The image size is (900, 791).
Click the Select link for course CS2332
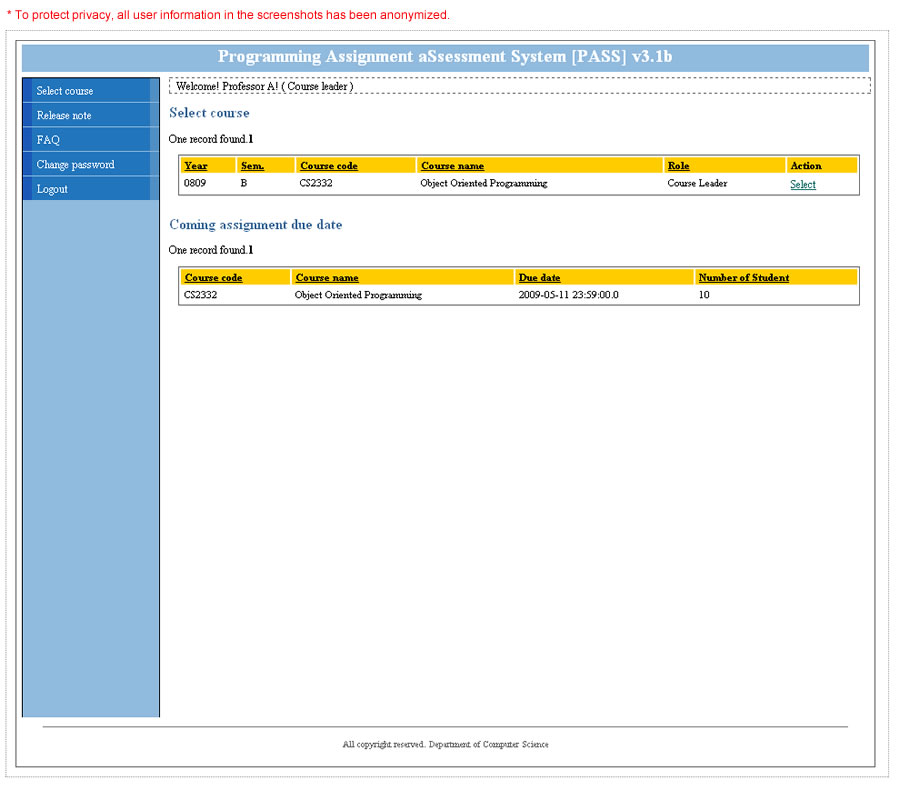(x=802, y=184)
